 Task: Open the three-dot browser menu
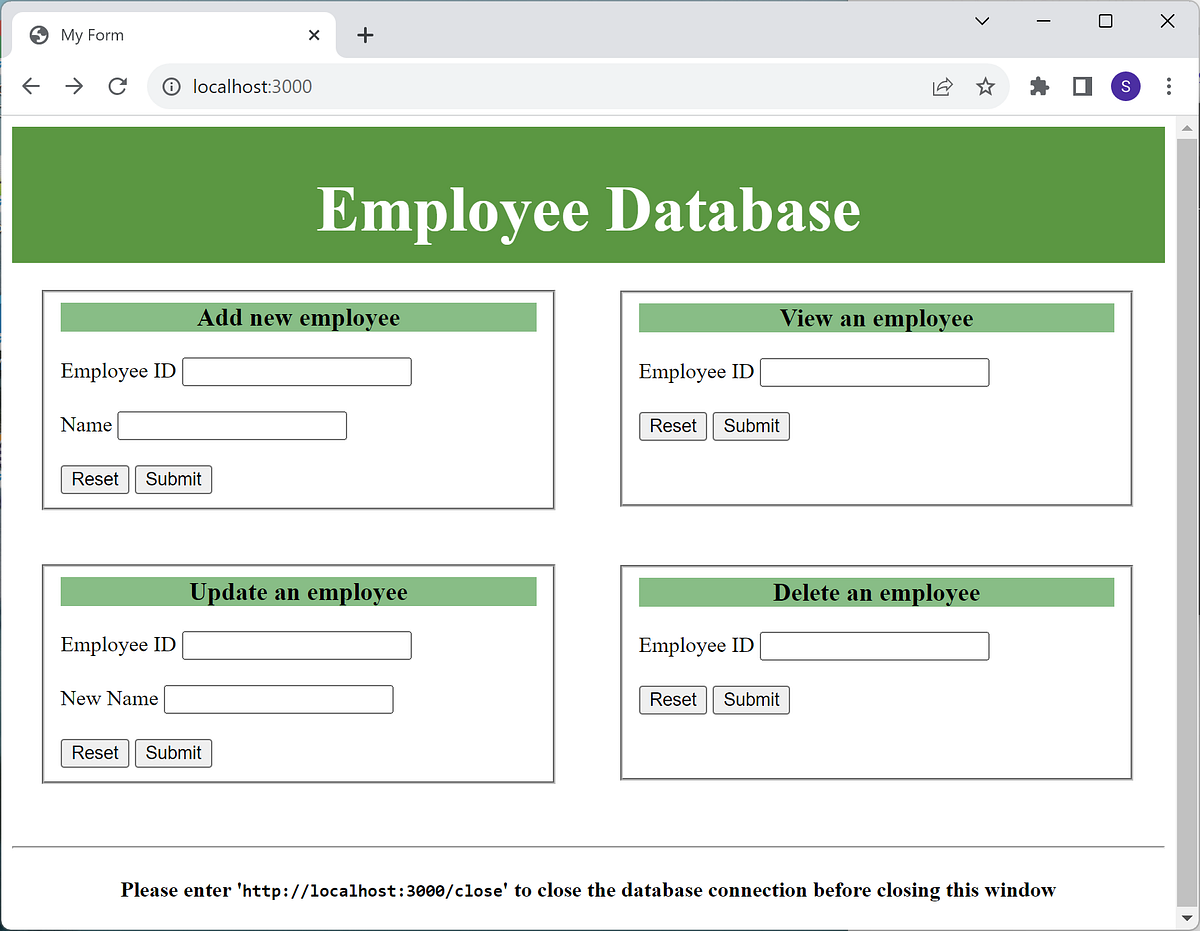tap(1168, 86)
